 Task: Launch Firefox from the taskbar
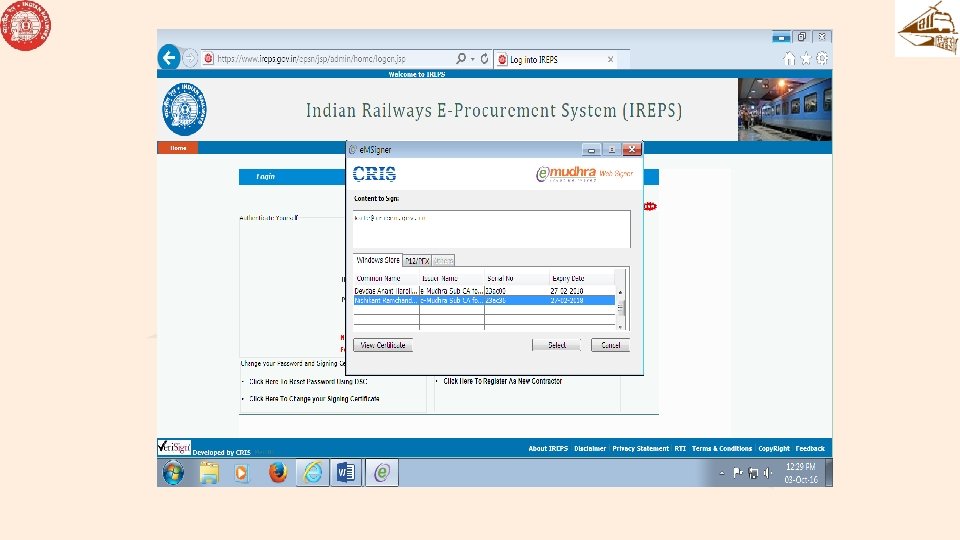pyautogui.click(x=277, y=473)
